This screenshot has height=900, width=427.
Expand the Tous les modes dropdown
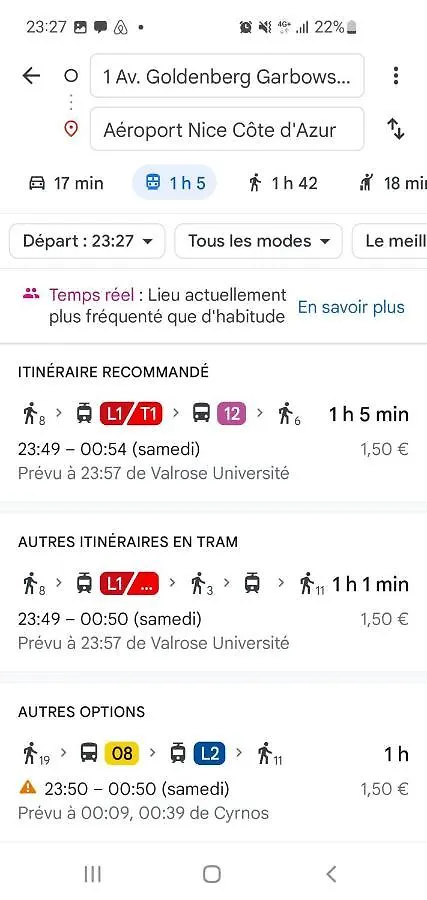(258, 241)
